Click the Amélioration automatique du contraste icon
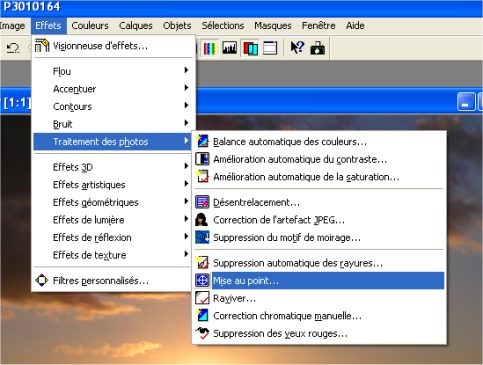 click(x=202, y=159)
